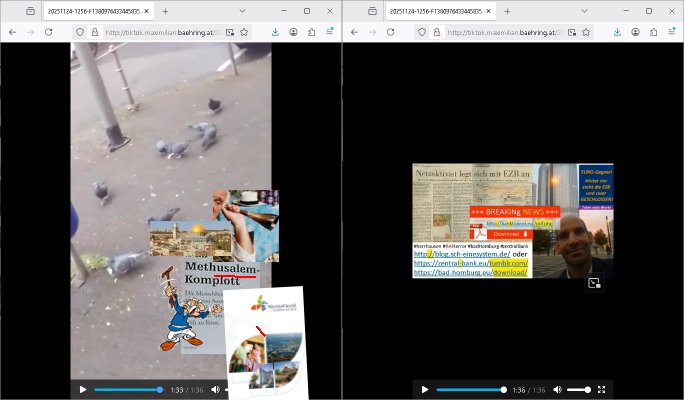Play the pigeon video in the left window
The width and height of the screenshot is (684, 400).
coord(83,389)
